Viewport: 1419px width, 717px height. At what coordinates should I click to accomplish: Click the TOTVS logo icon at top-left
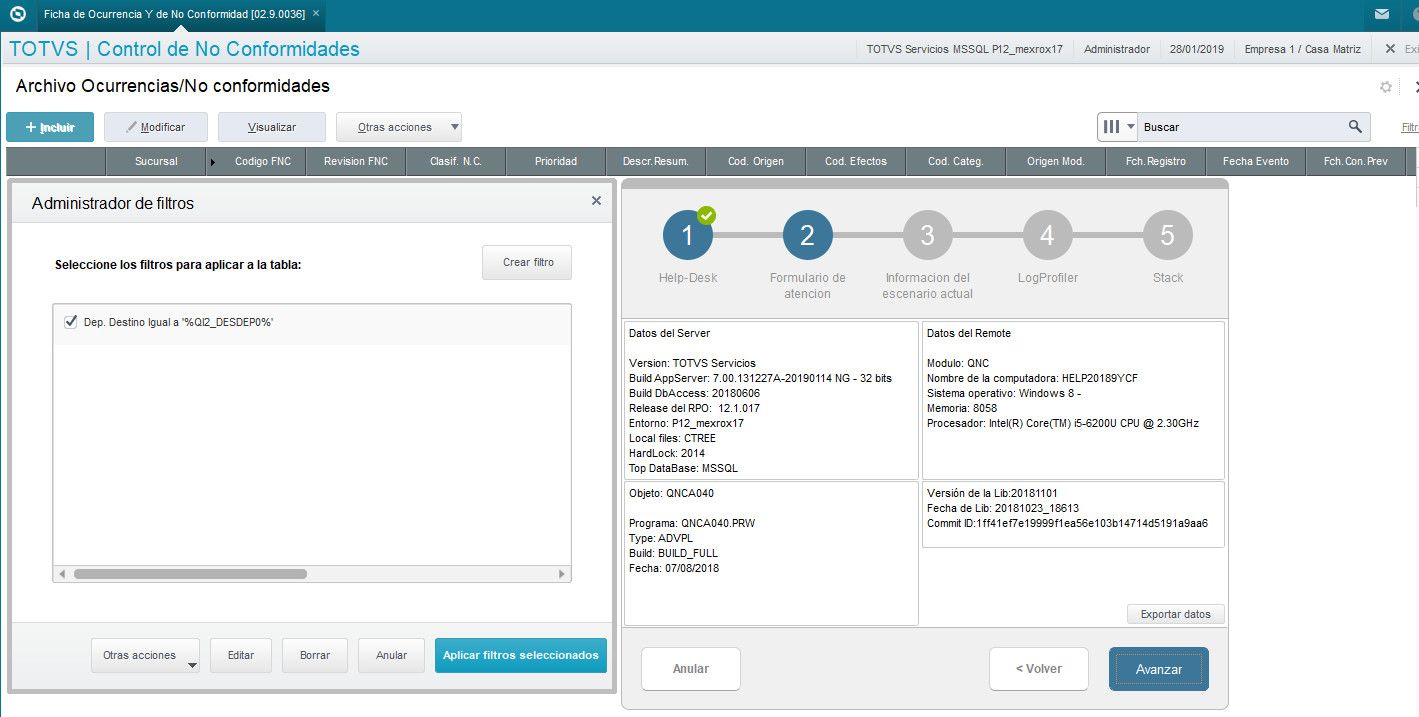(17, 14)
